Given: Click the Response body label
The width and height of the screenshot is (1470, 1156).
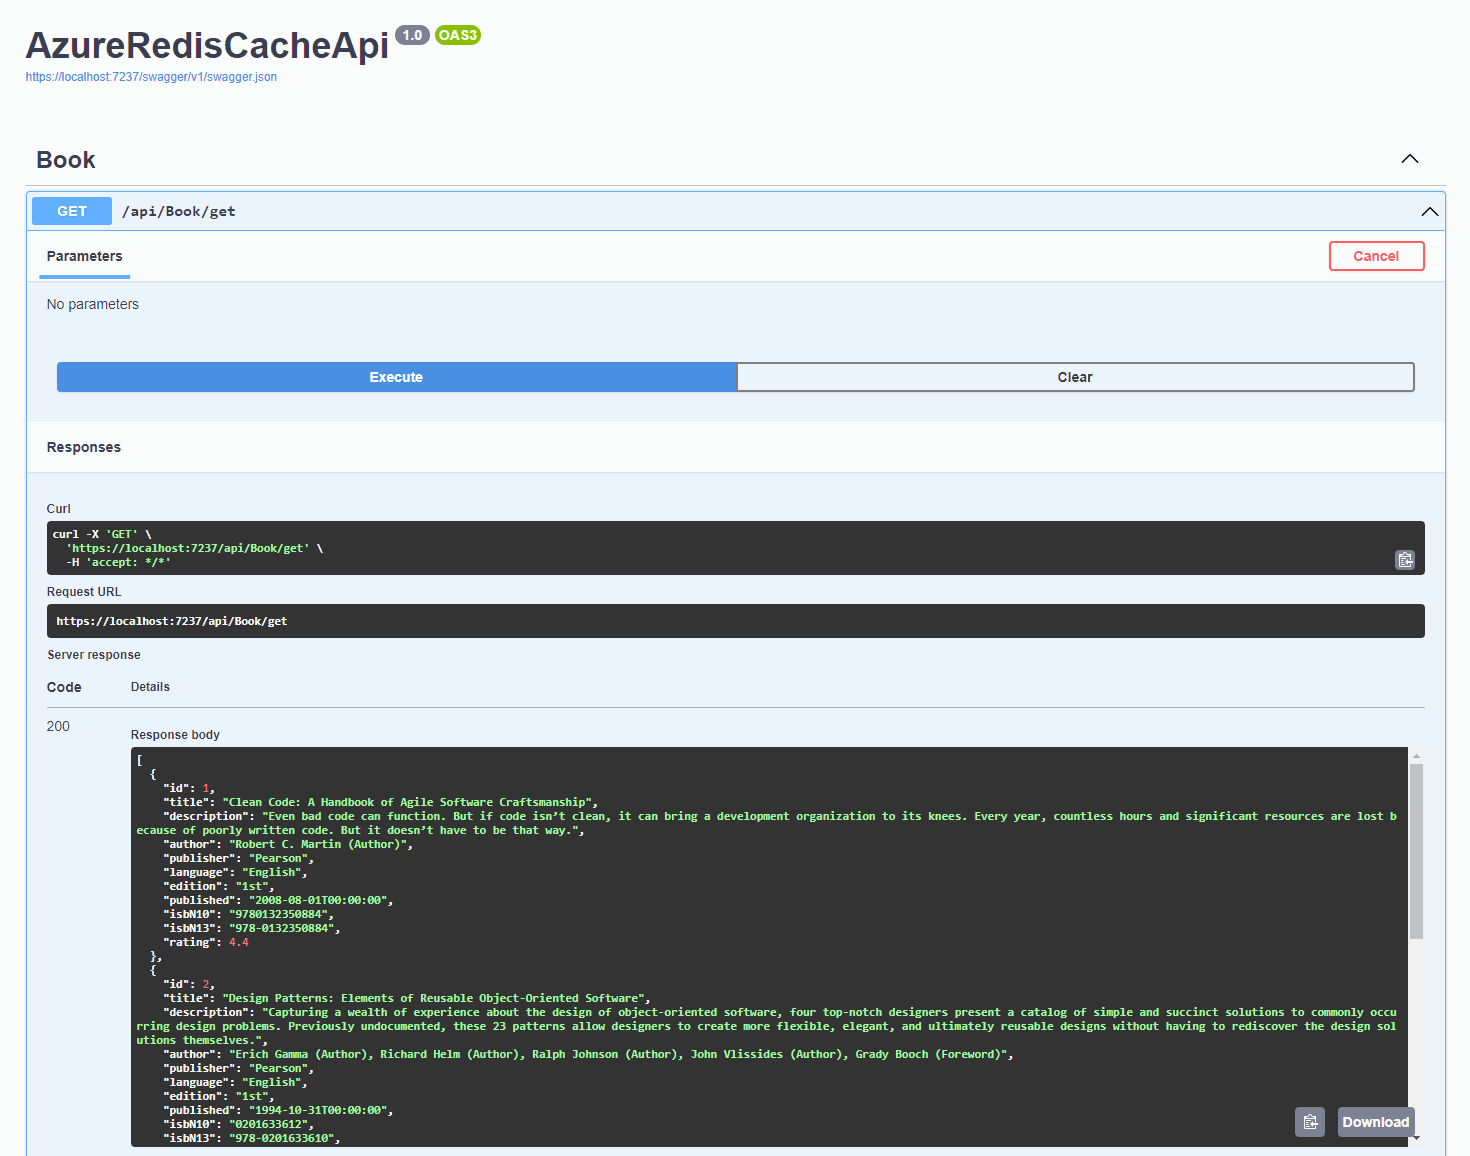Looking at the screenshot, I should [x=175, y=735].
